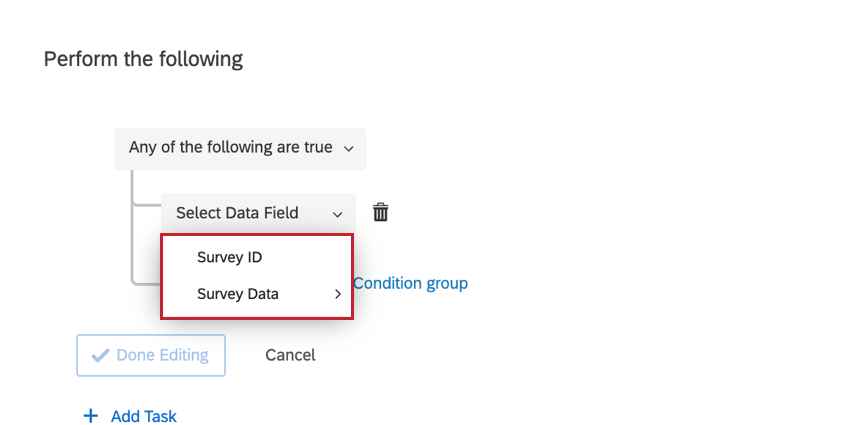The image size is (850, 425).
Task: Add a new task via Add Task
Action: tap(130, 416)
